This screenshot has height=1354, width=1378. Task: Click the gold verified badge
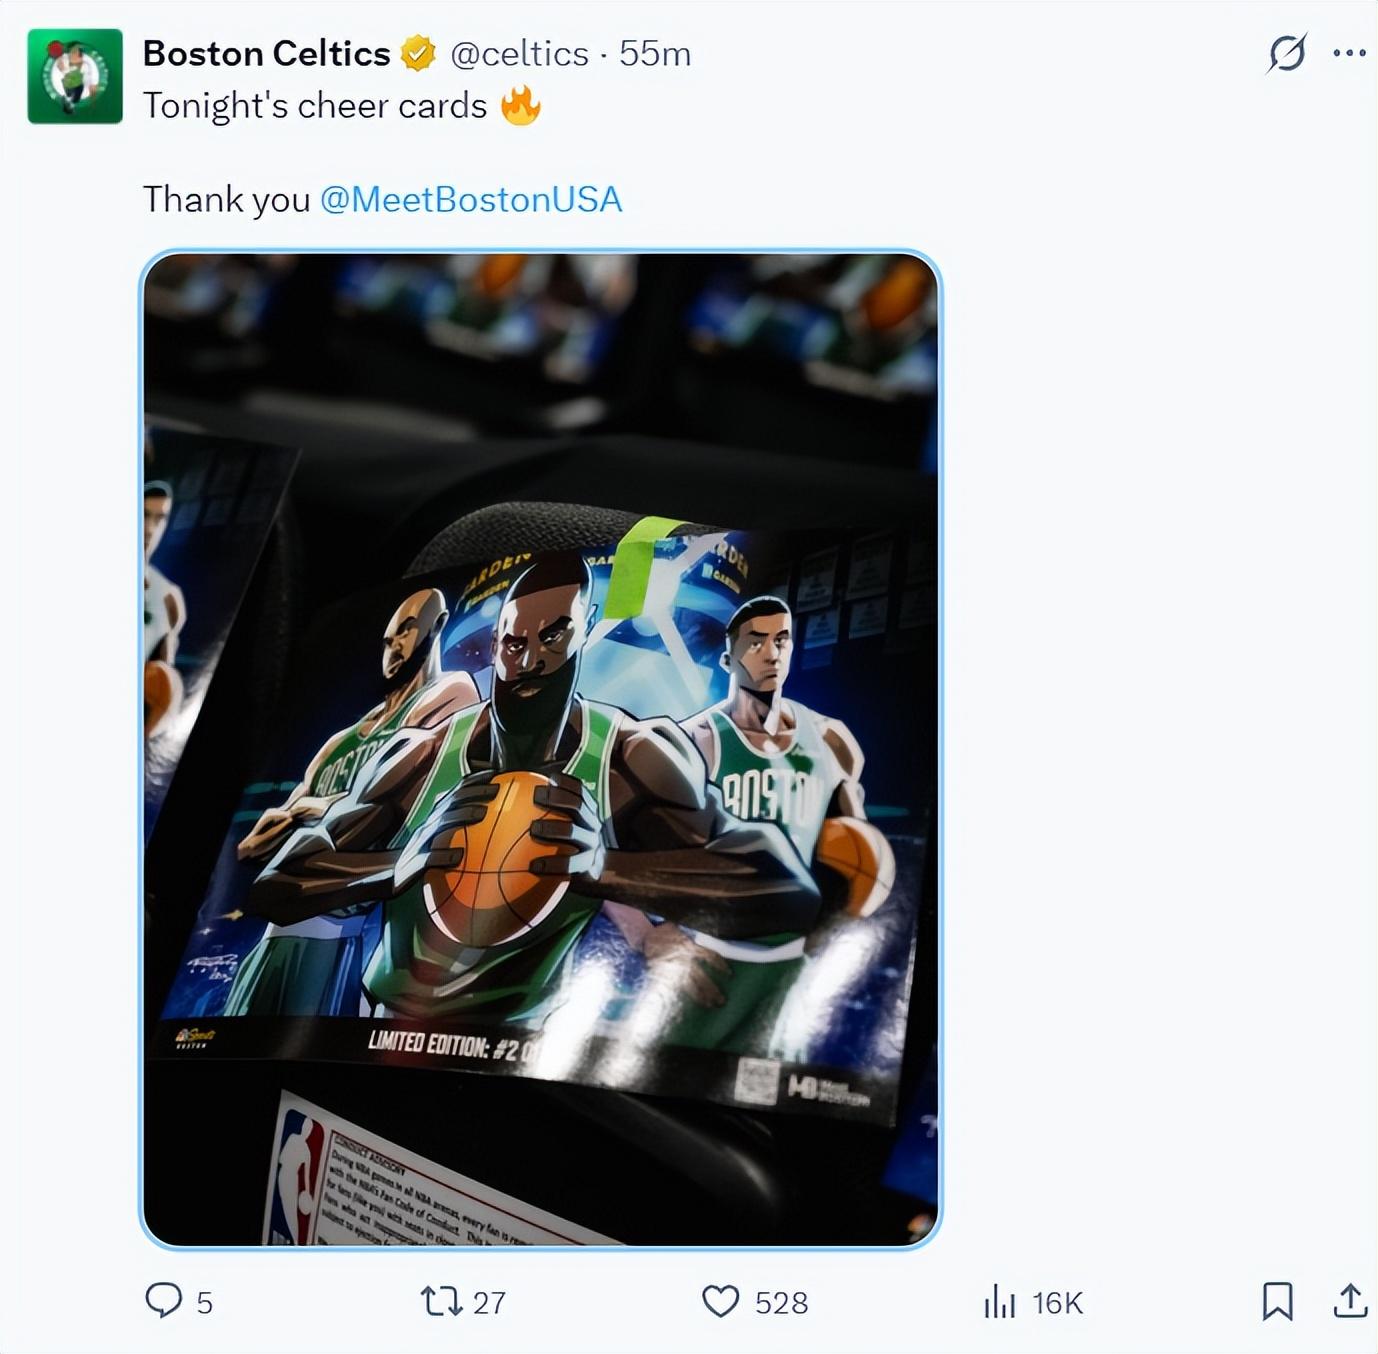pyautogui.click(x=418, y=53)
